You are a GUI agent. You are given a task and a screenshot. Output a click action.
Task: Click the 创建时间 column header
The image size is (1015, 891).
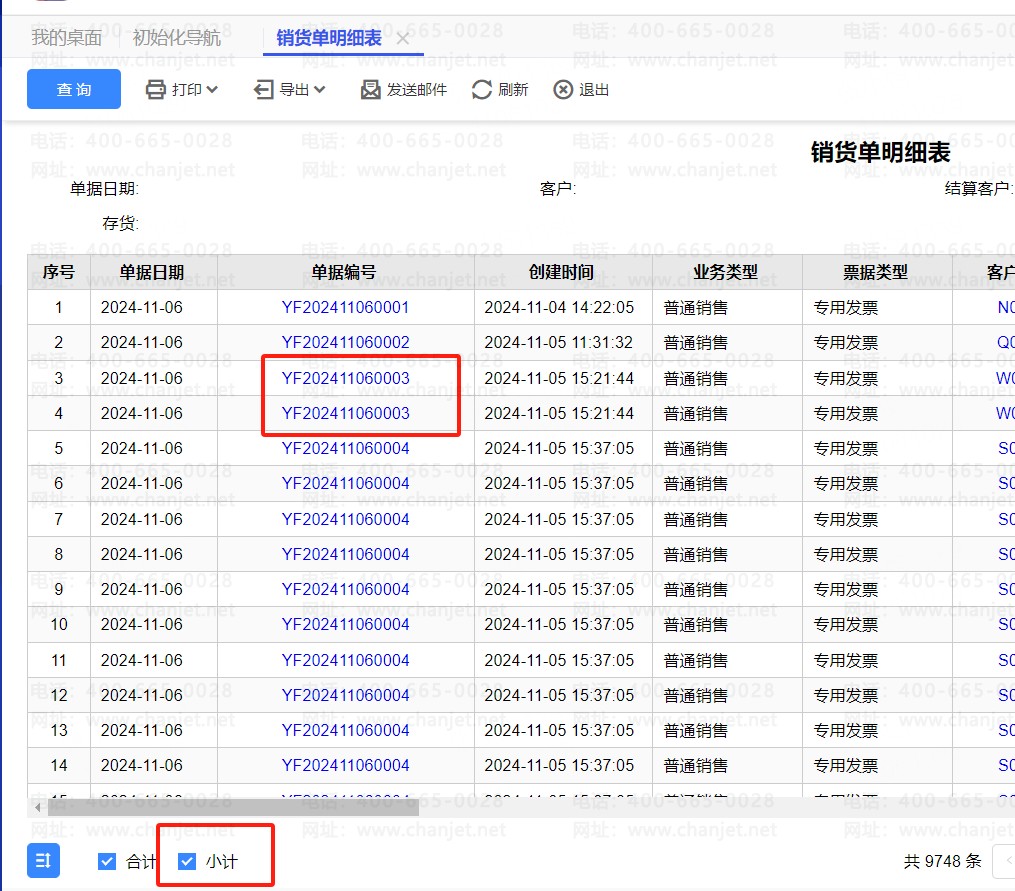tap(563, 272)
